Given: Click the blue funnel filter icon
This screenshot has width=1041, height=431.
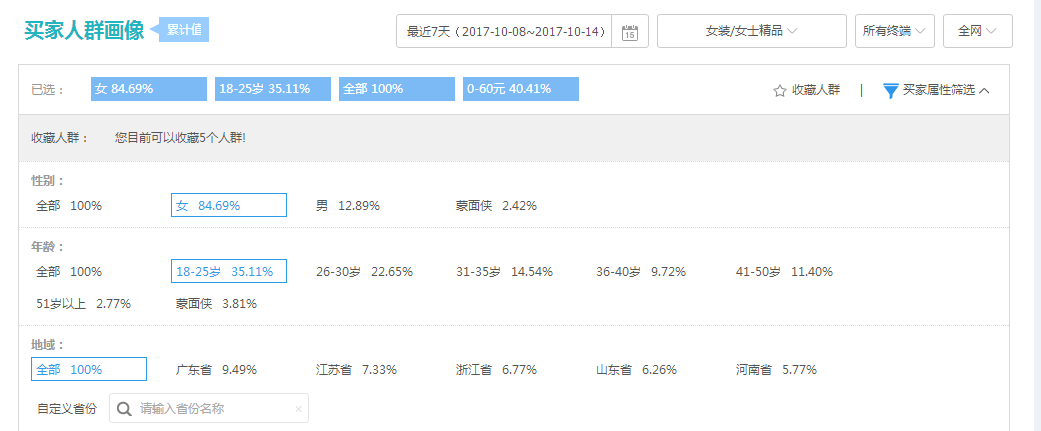Looking at the screenshot, I should point(890,91).
